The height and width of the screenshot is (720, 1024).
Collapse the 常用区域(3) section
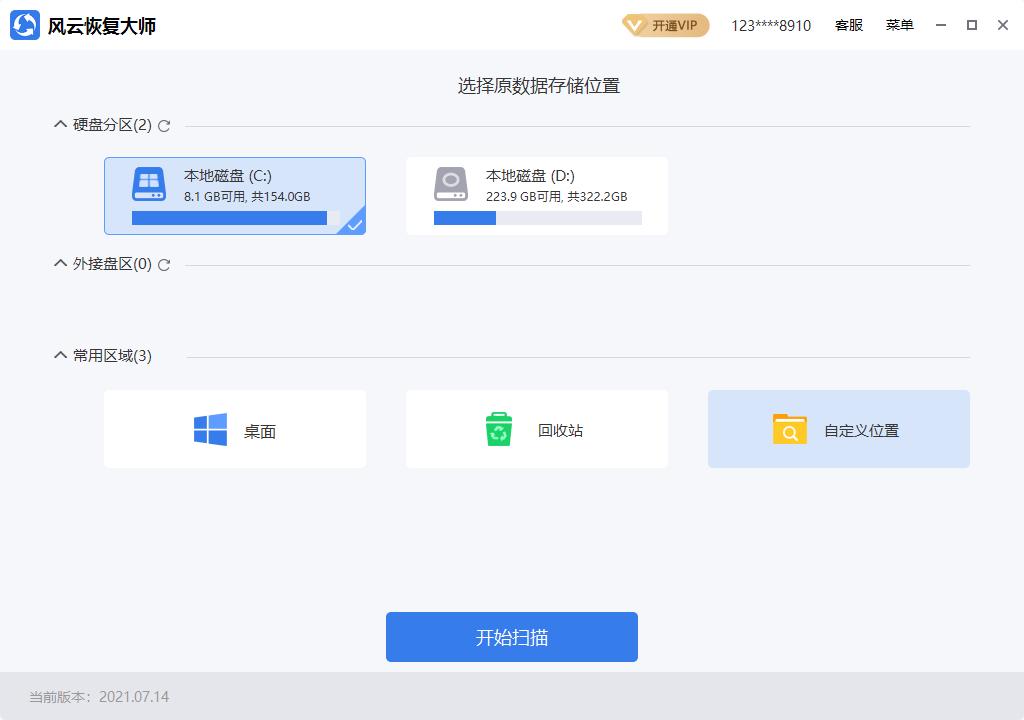coord(58,355)
